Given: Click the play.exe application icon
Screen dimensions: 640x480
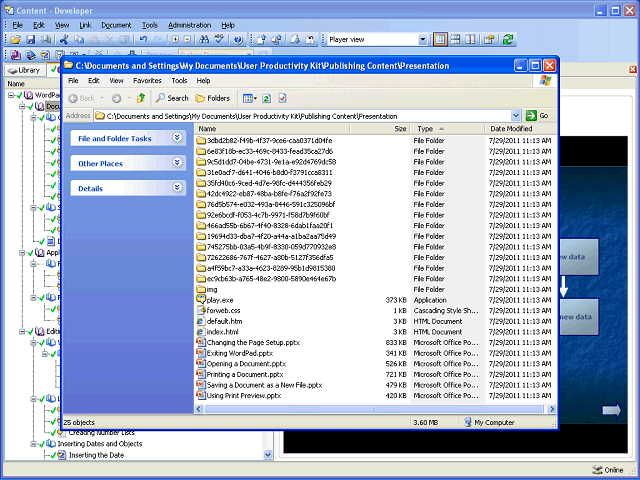Looking at the screenshot, I should point(200,300).
